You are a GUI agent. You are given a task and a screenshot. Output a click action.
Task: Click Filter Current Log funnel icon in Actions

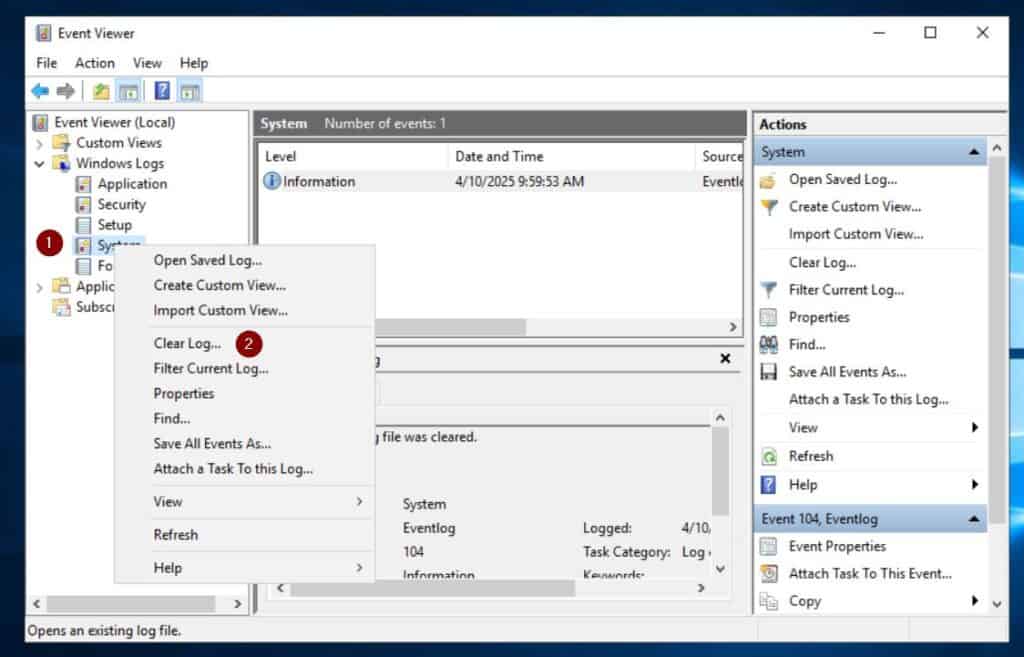769,289
